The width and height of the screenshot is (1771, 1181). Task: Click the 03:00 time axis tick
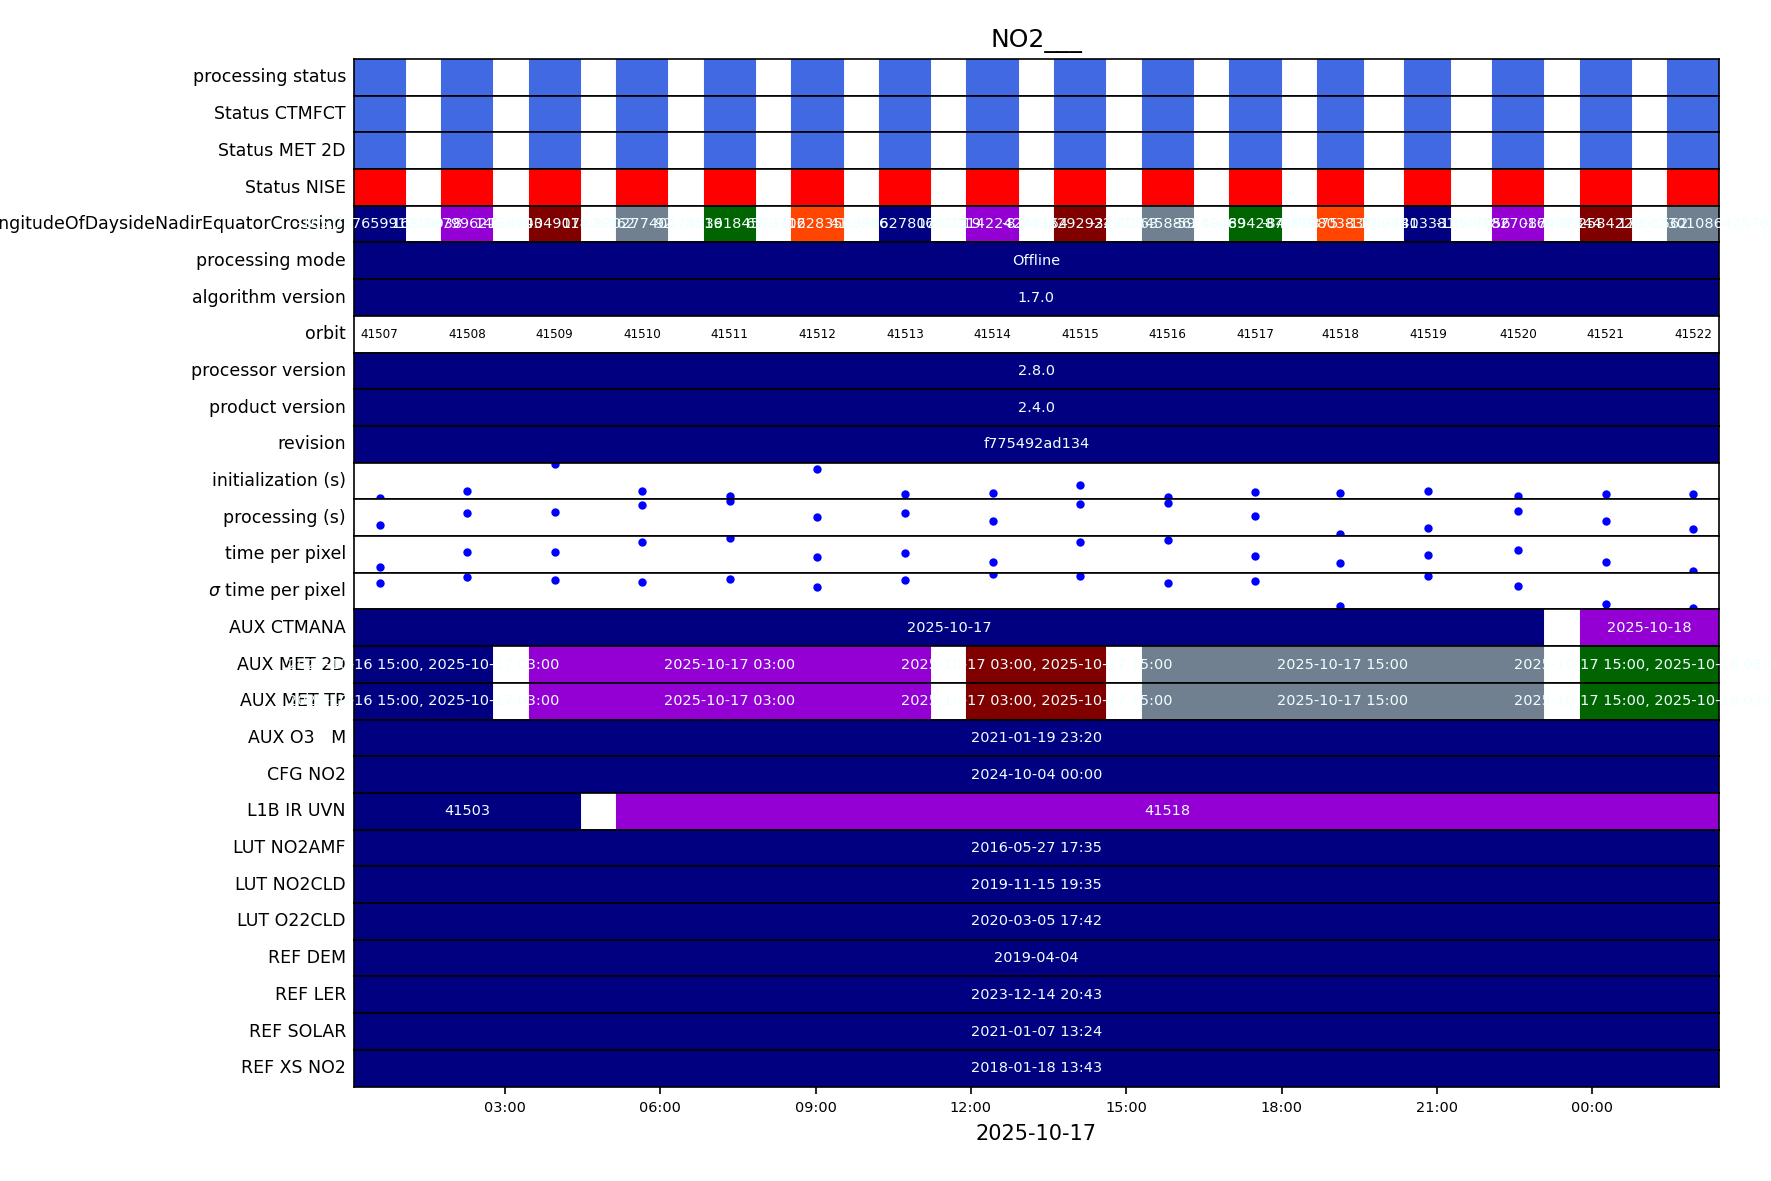pos(504,1107)
